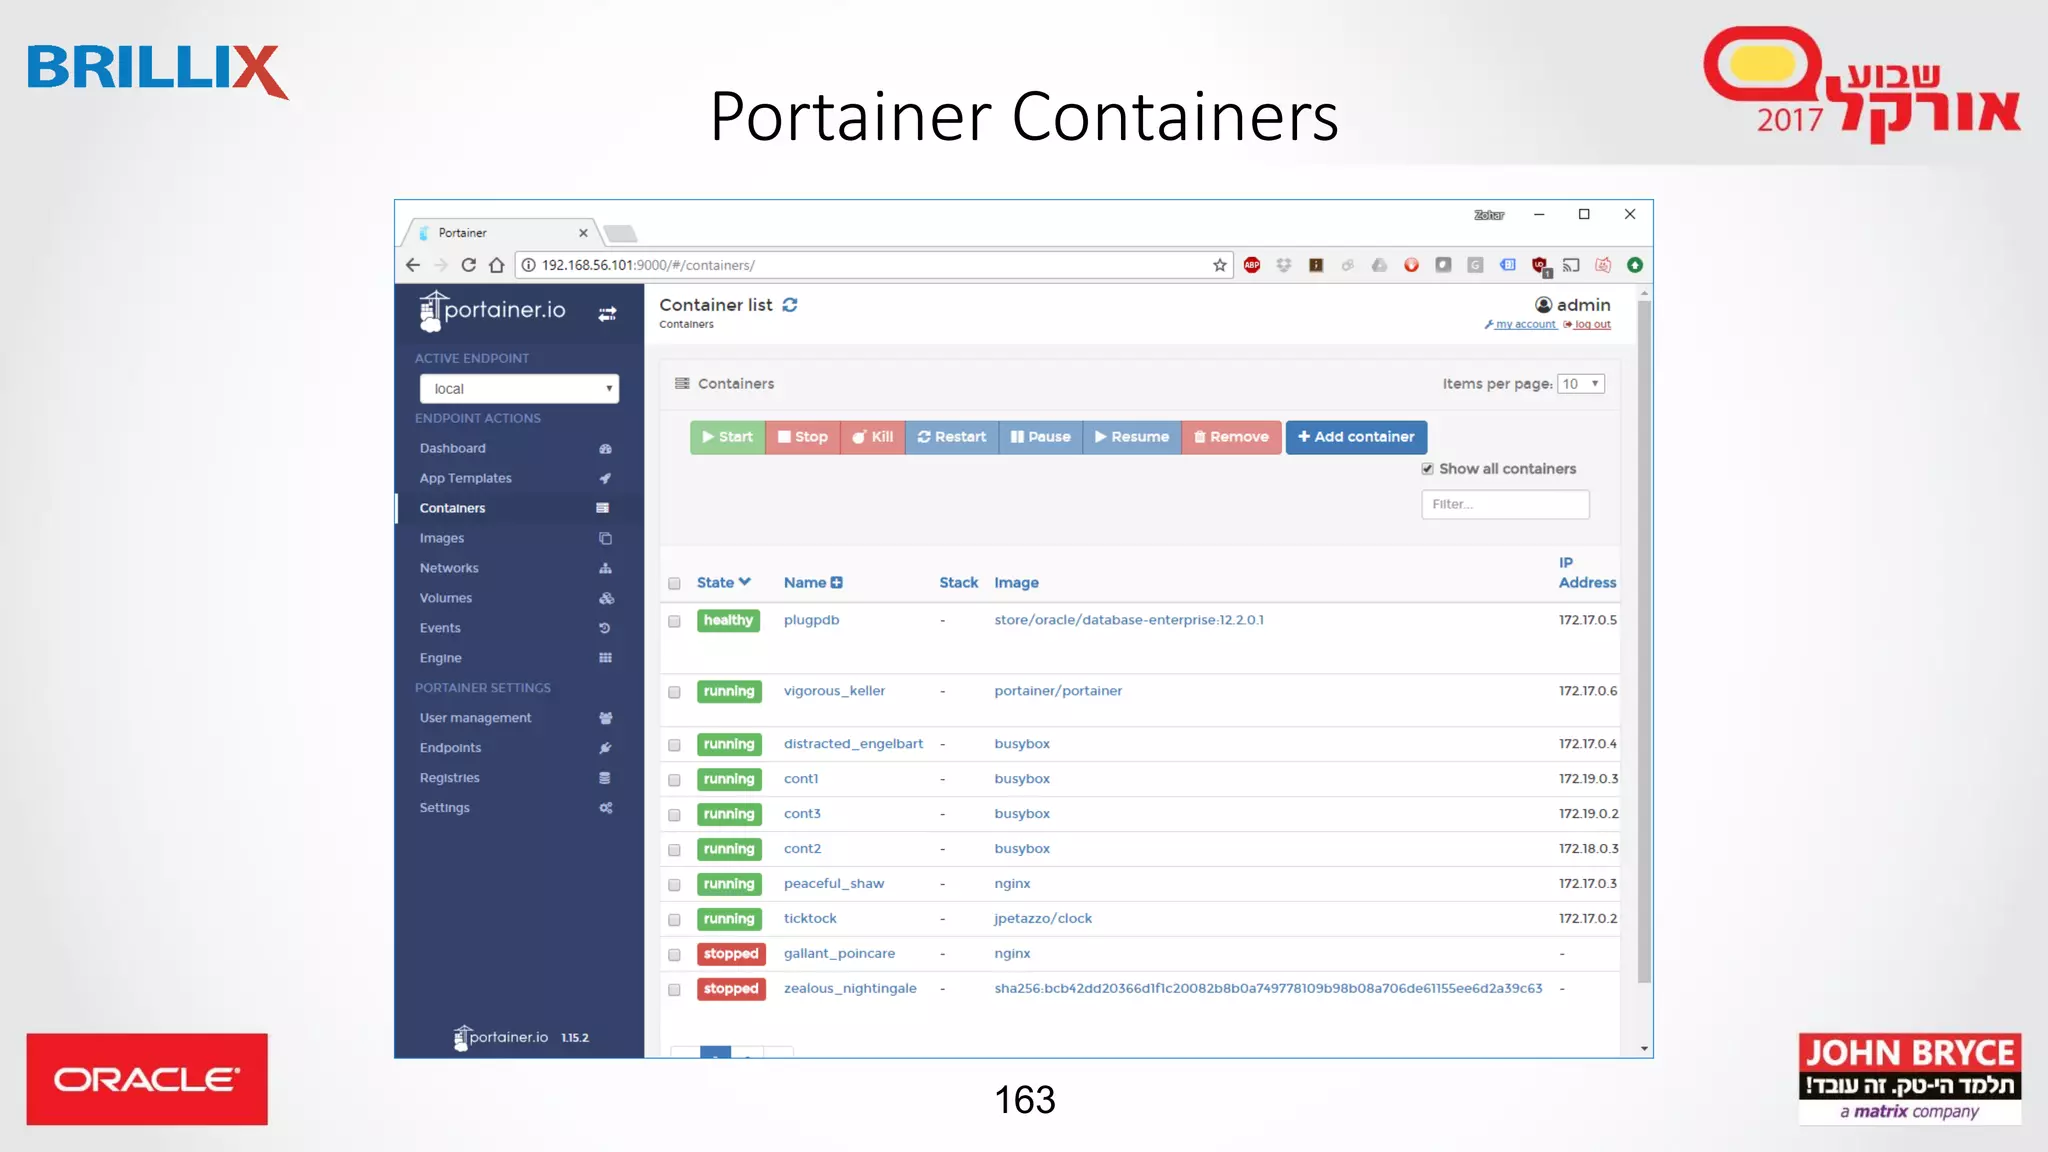Click the Remove button
The width and height of the screenshot is (2048, 1152).
(1231, 438)
